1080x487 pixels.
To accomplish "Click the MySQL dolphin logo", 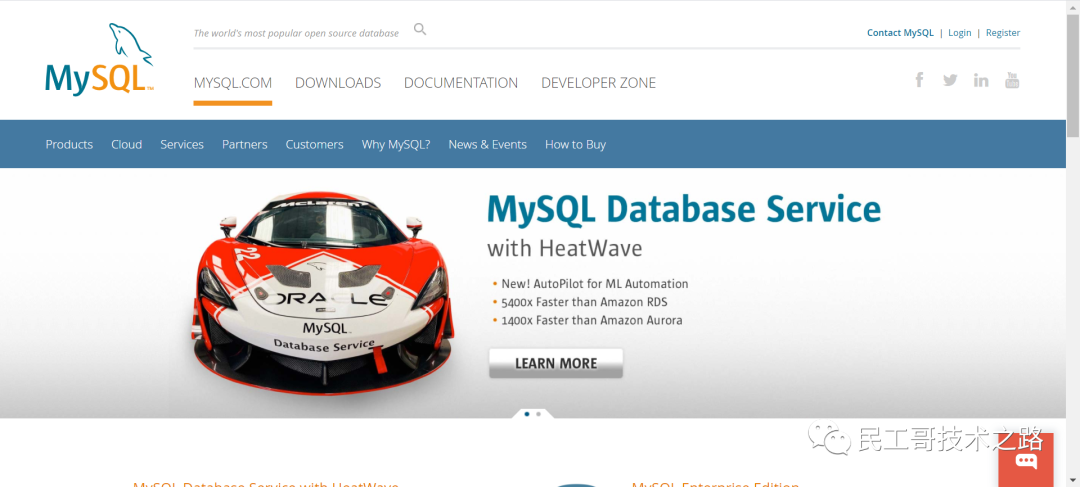I will click(99, 60).
